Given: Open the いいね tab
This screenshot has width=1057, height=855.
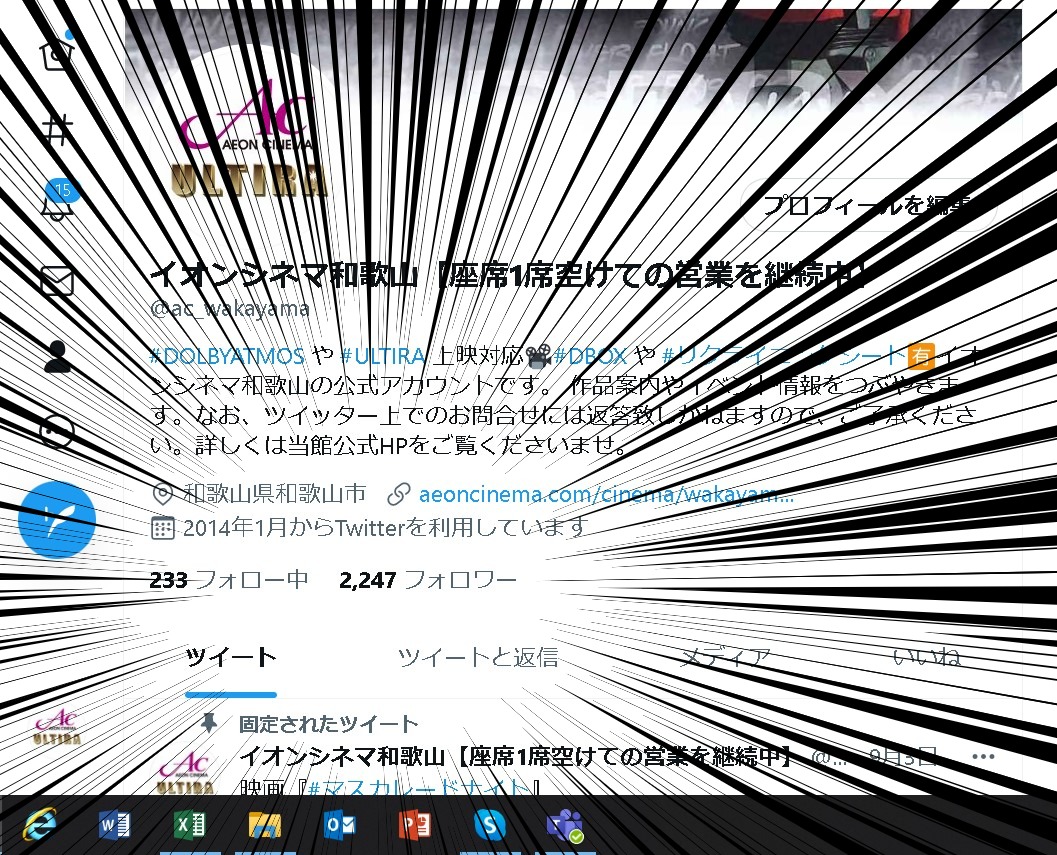Looking at the screenshot, I should (926, 657).
